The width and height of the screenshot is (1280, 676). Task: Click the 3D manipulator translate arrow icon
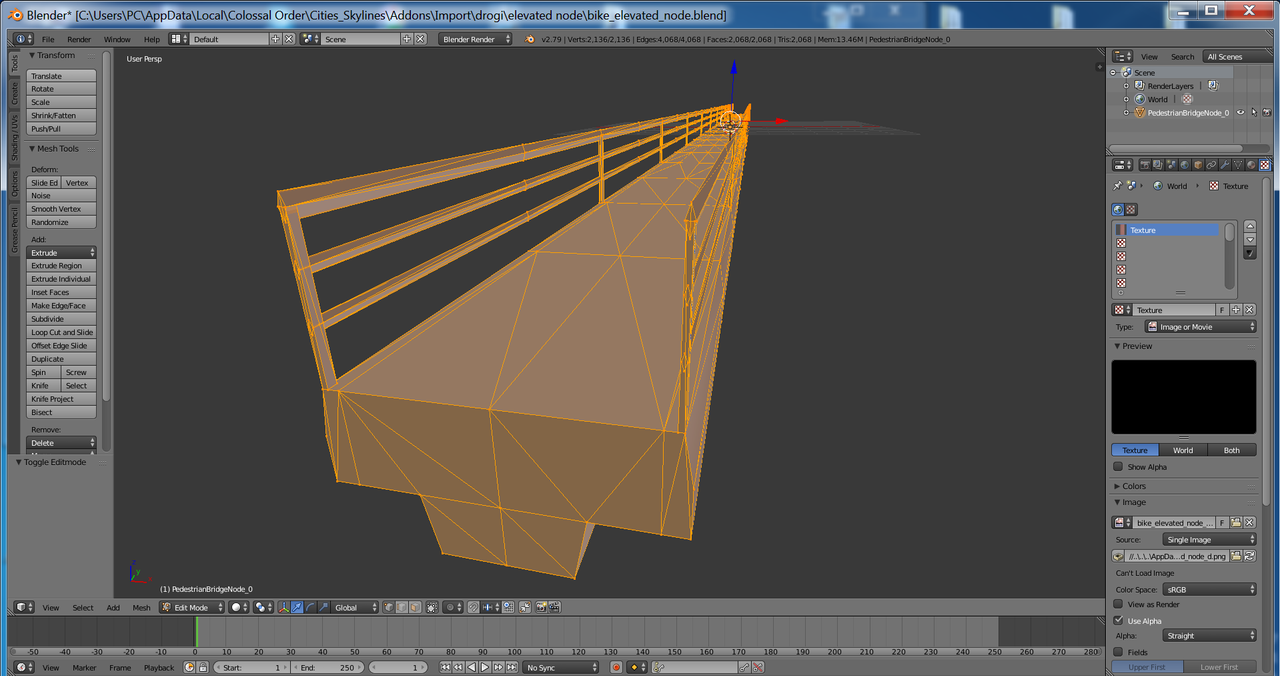tap(297, 607)
